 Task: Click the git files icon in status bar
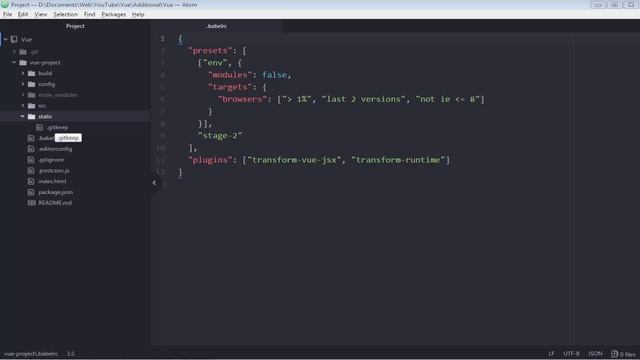(614, 354)
